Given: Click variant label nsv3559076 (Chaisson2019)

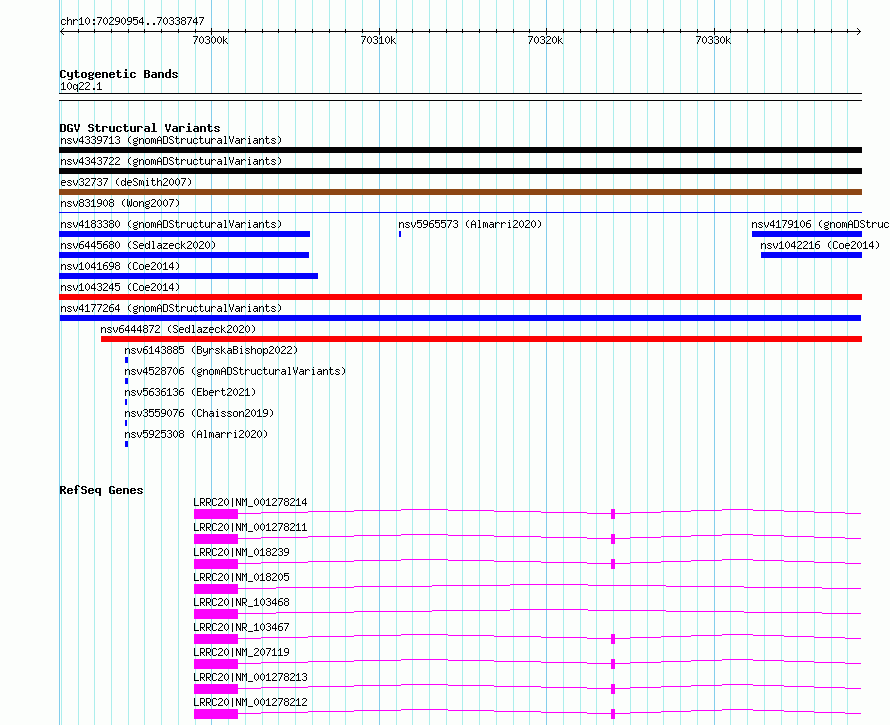Looking at the screenshot, I should tap(199, 413).
